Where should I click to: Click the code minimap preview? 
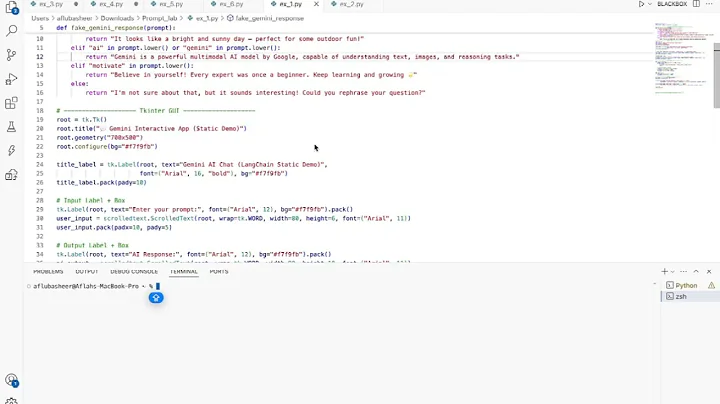click(x=683, y=58)
